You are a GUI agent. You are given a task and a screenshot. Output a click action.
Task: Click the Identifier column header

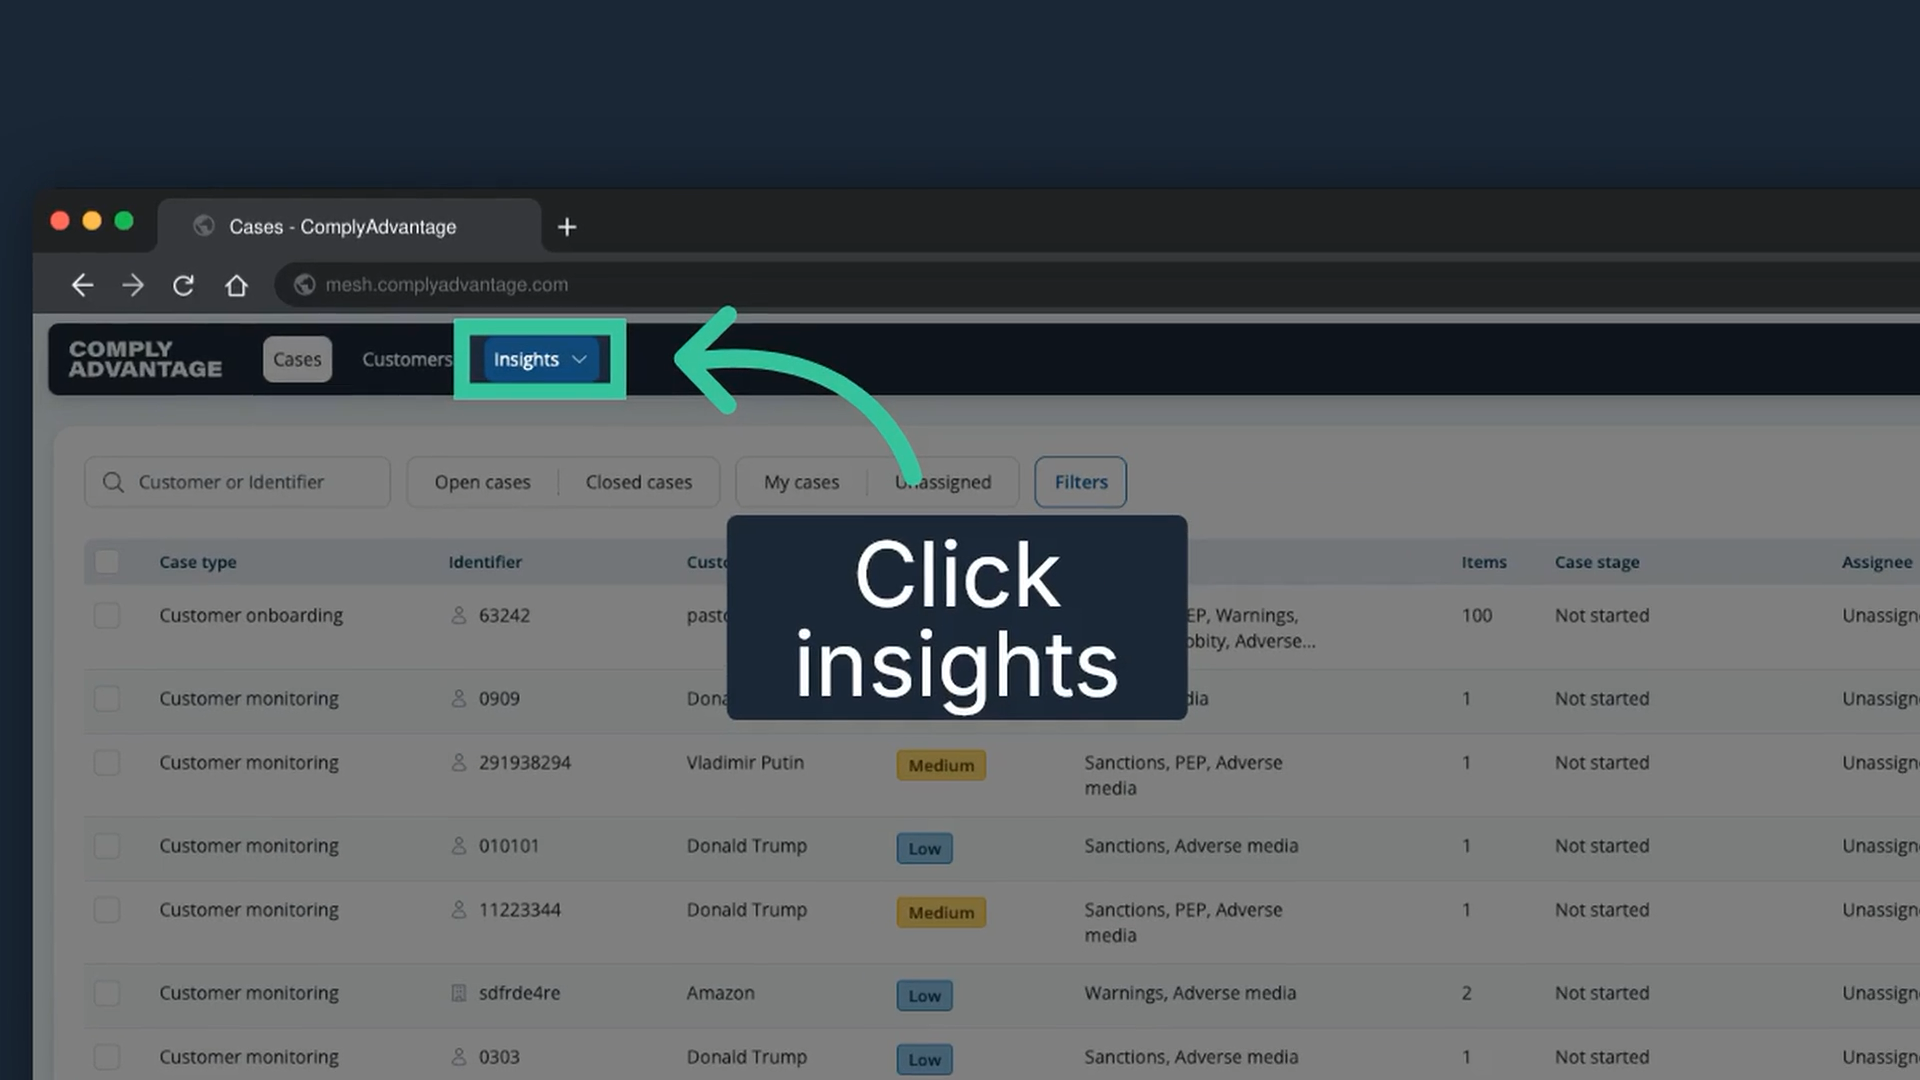485,562
